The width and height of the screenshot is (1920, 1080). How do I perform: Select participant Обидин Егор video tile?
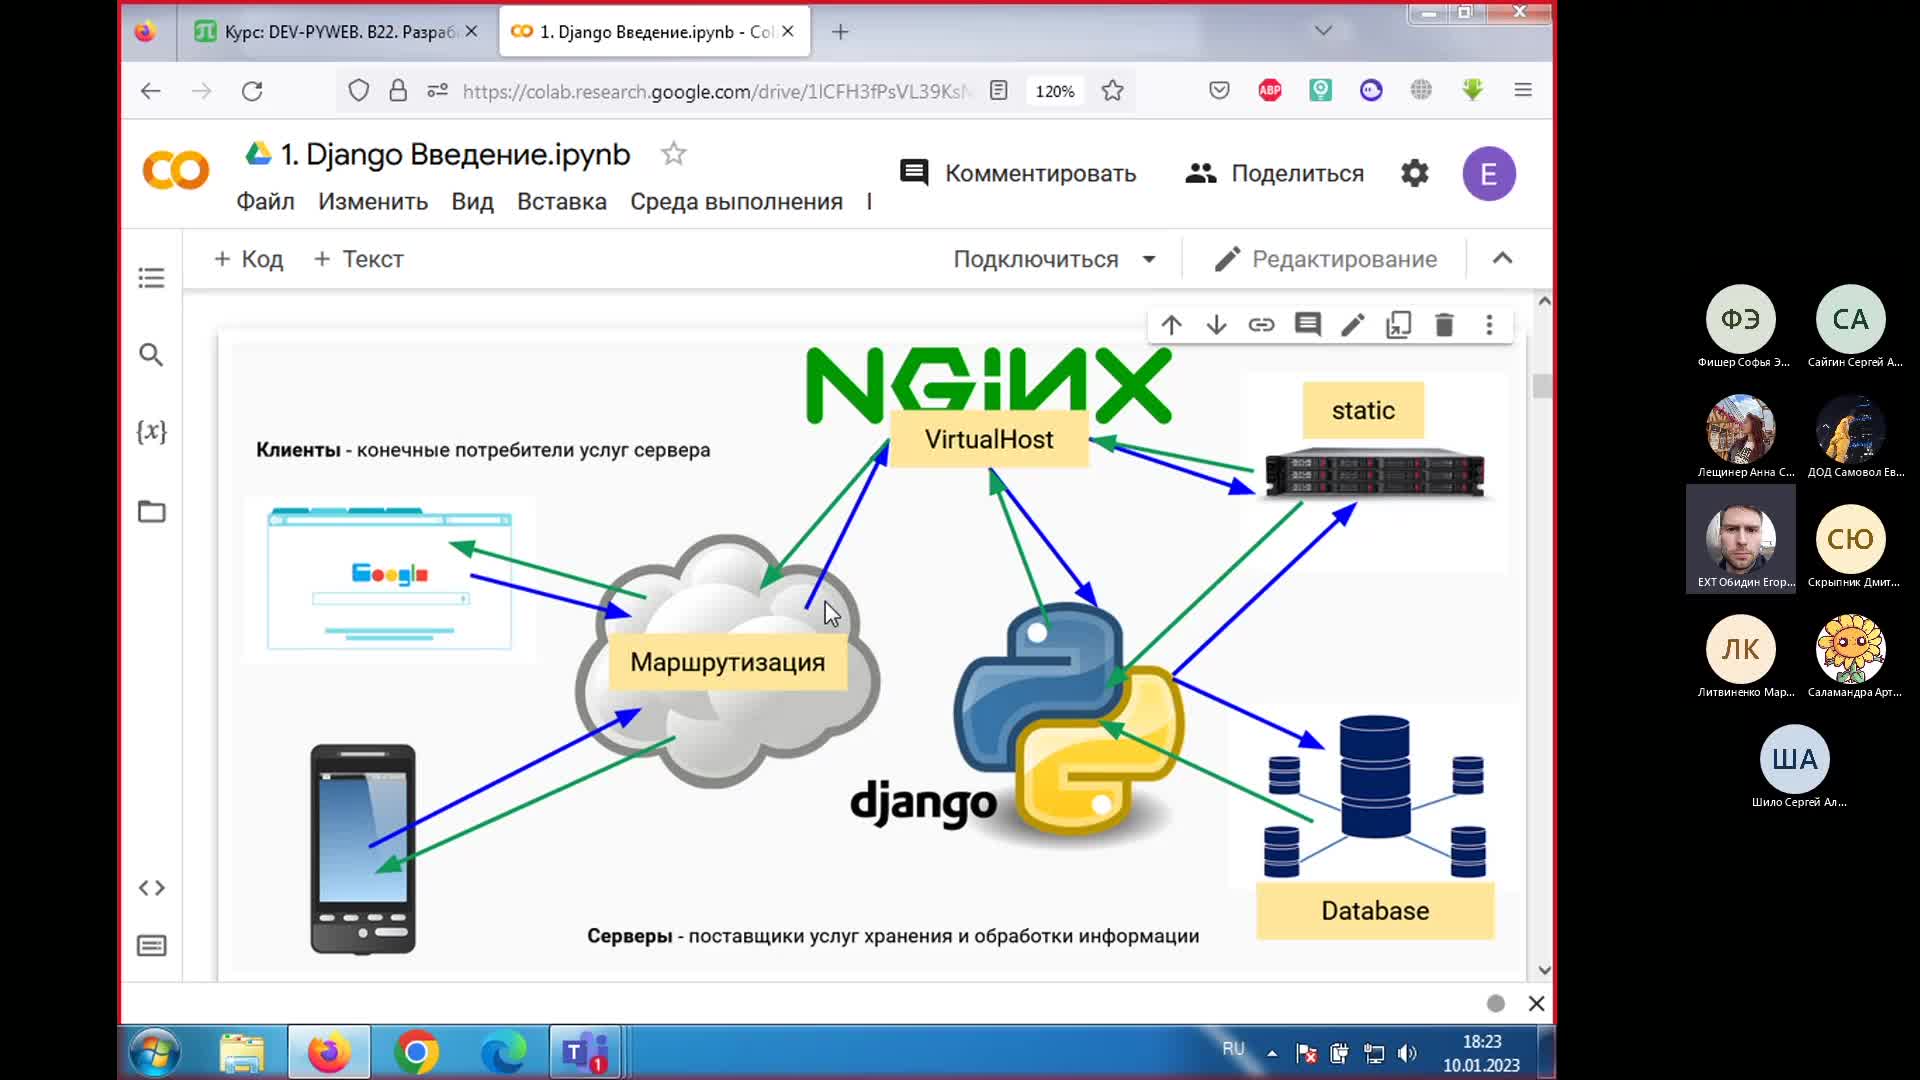point(1741,539)
